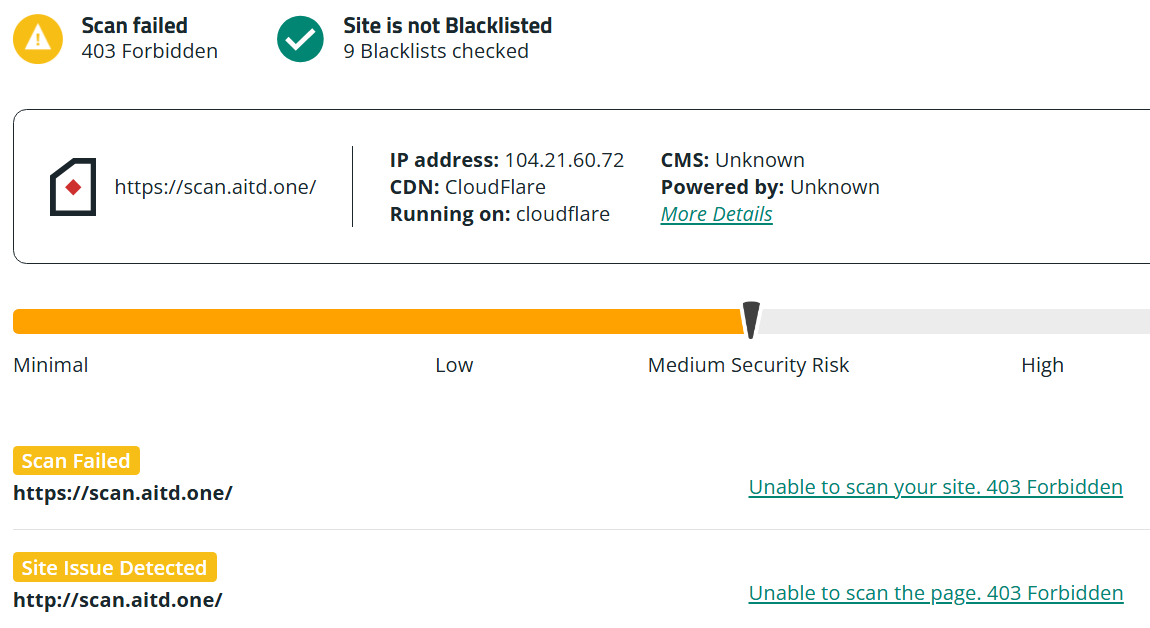
Task: Open "Unable to scan the page" link
Action: (x=935, y=593)
